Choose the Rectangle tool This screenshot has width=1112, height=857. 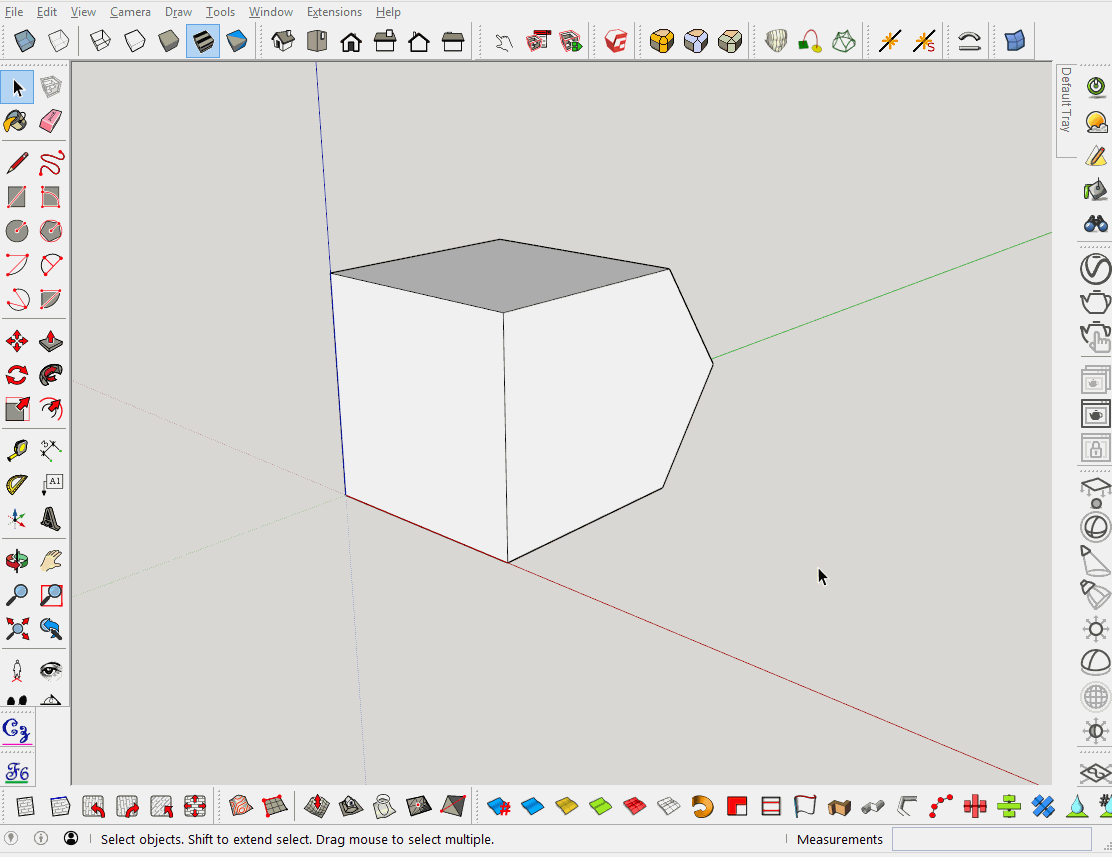(x=16, y=196)
